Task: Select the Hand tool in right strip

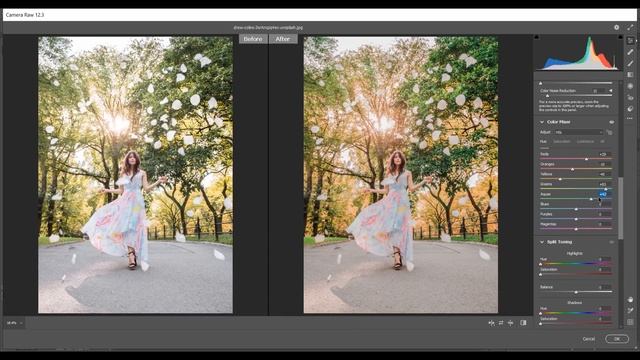Action: [x=630, y=300]
